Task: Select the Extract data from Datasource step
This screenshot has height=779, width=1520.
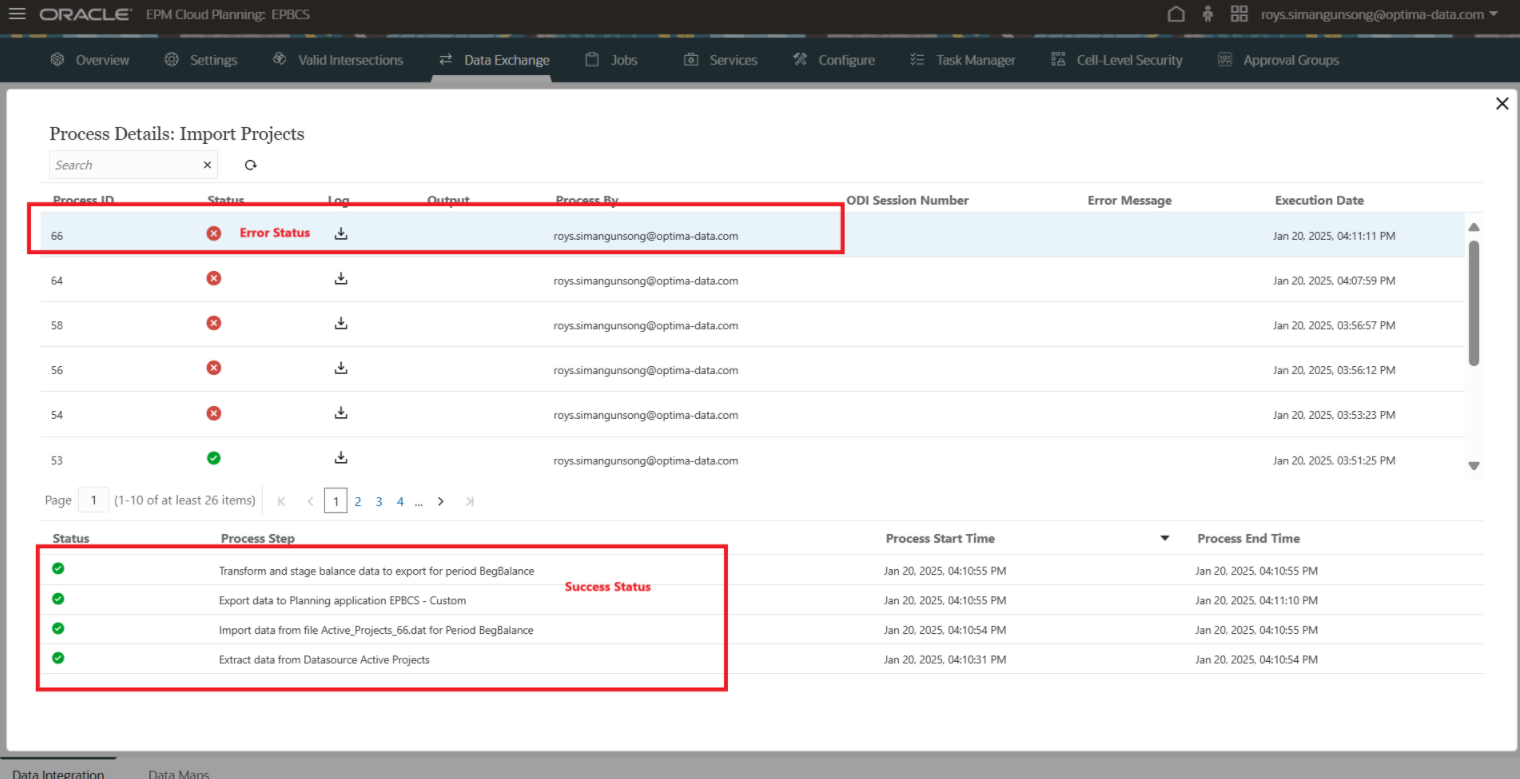Action: [x=324, y=659]
